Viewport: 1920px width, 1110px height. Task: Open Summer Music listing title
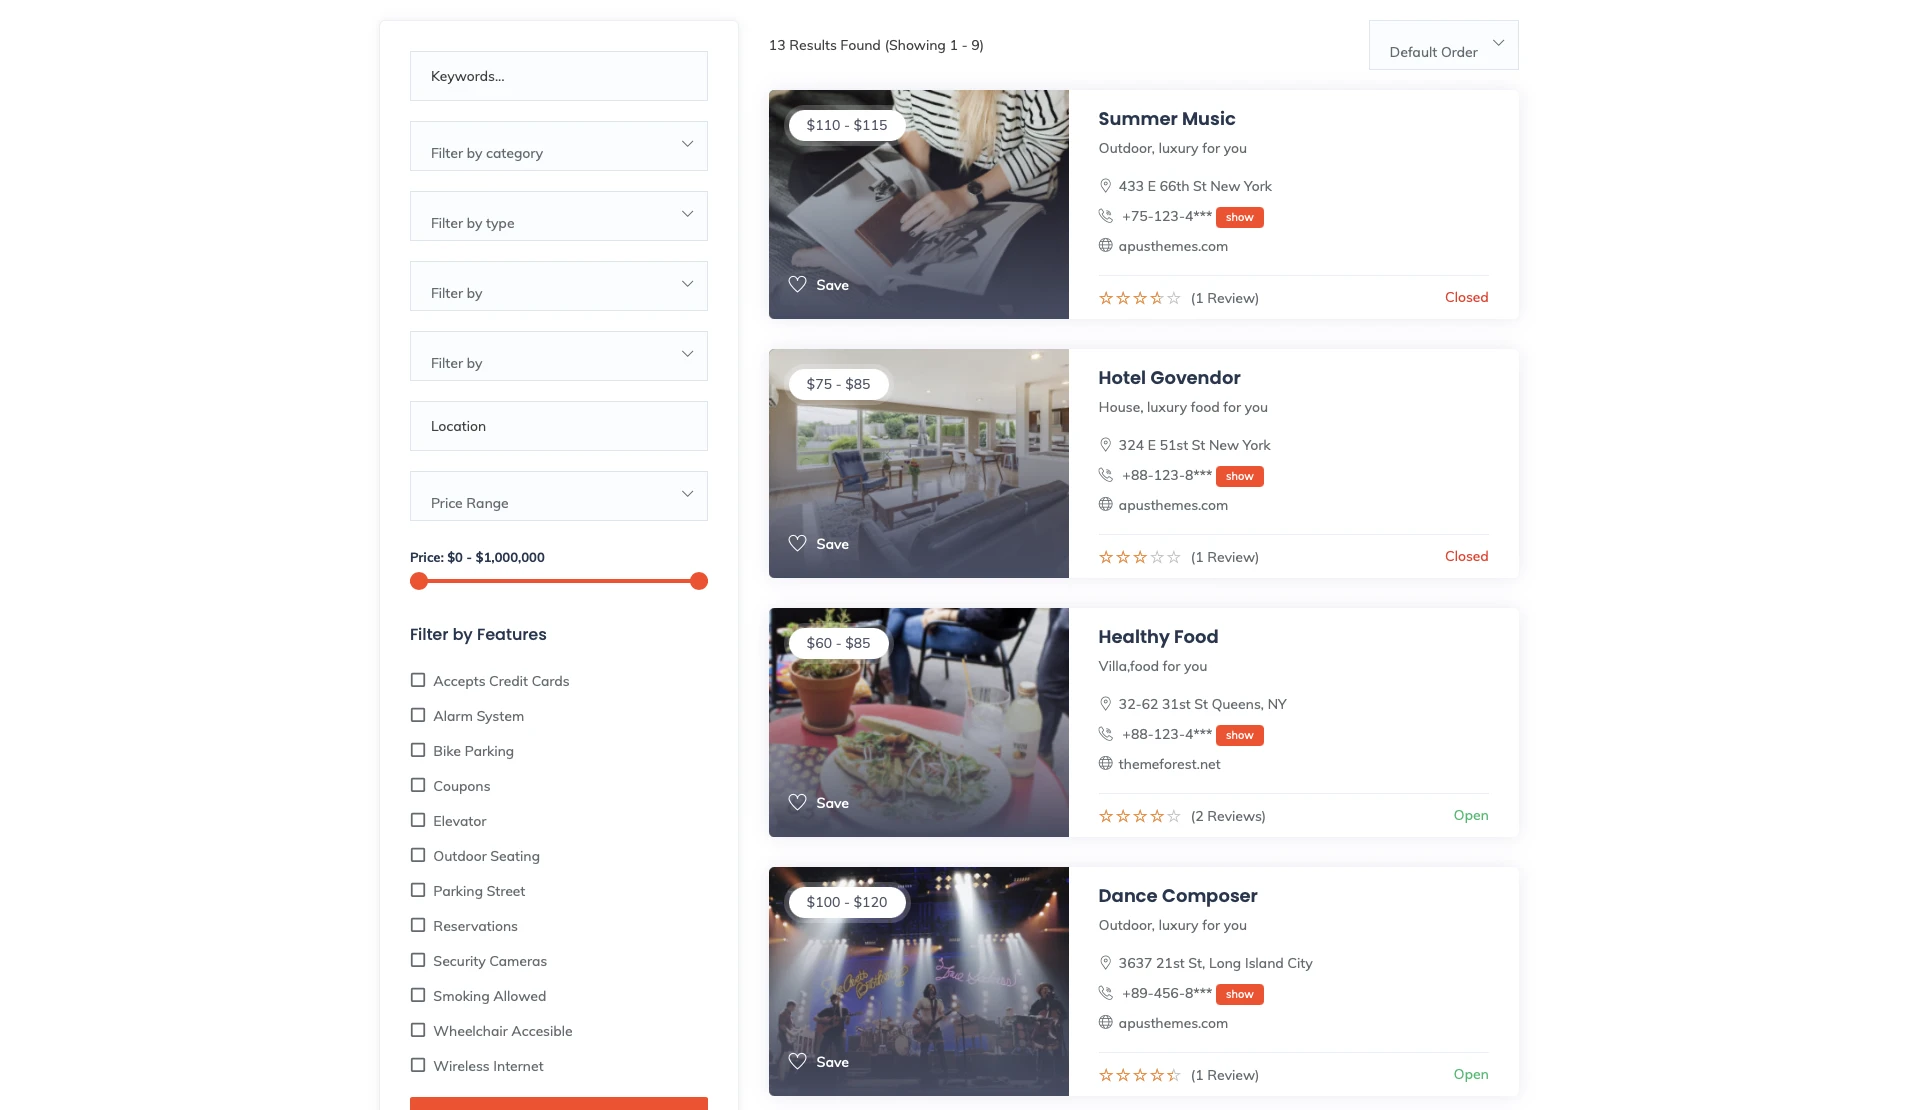[x=1166, y=119]
